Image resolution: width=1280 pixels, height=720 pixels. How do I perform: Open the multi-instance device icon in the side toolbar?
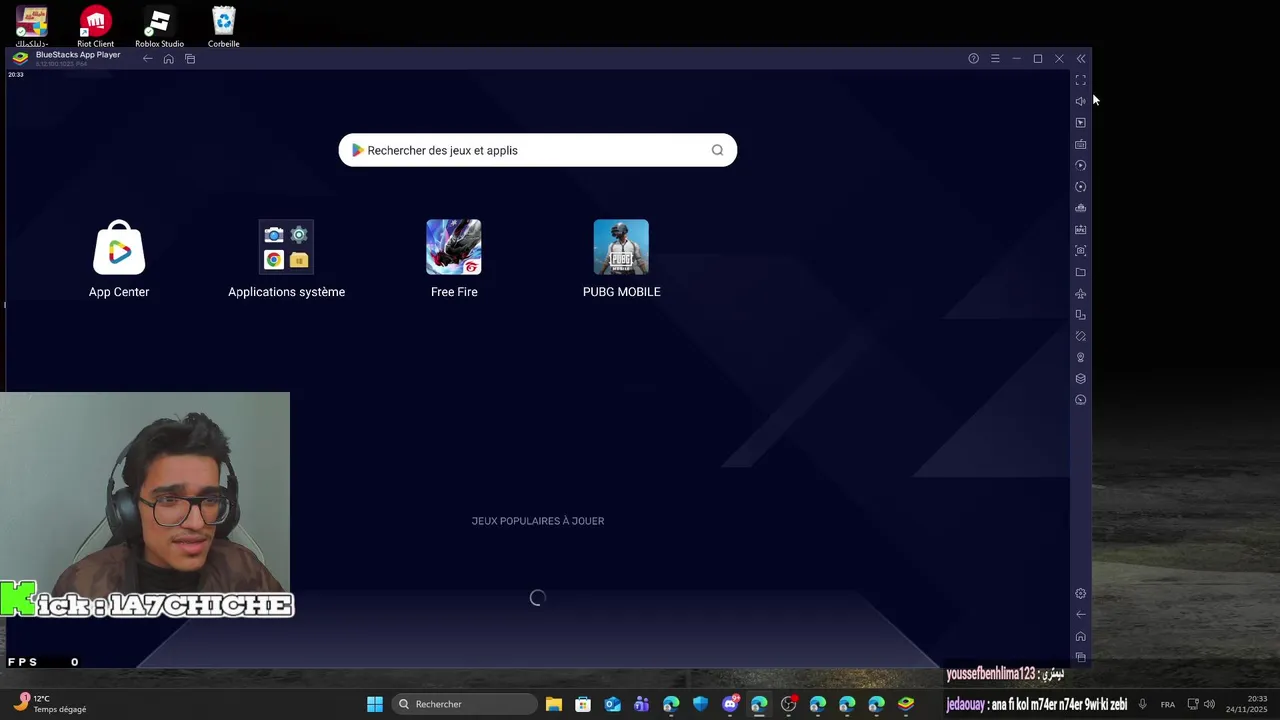1080,315
